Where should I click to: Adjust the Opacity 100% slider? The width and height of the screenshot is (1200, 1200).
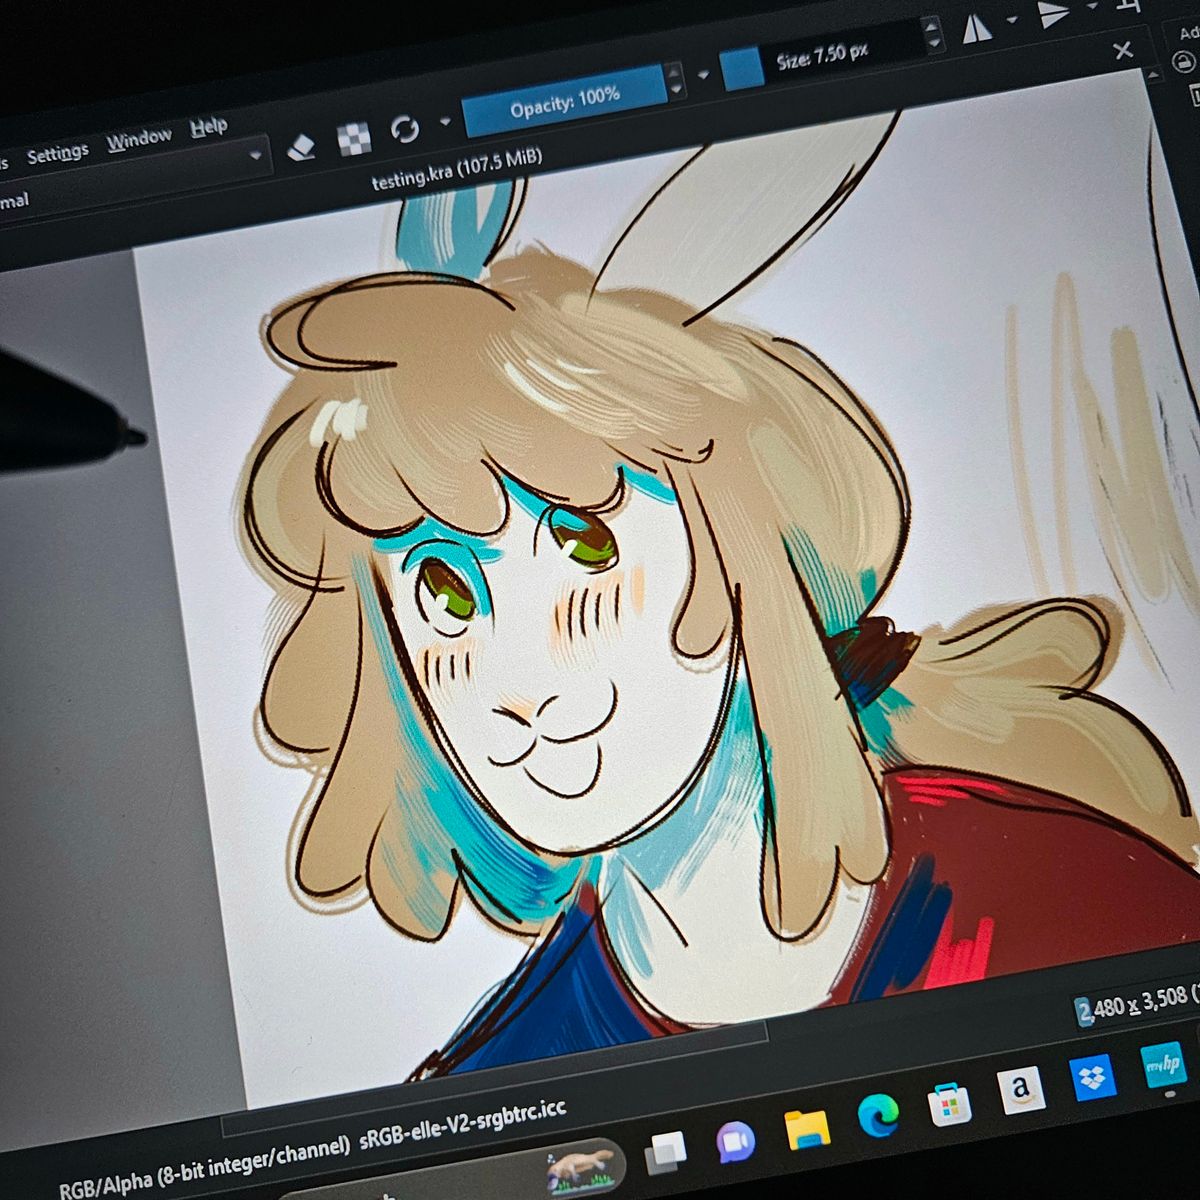coord(564,101)
